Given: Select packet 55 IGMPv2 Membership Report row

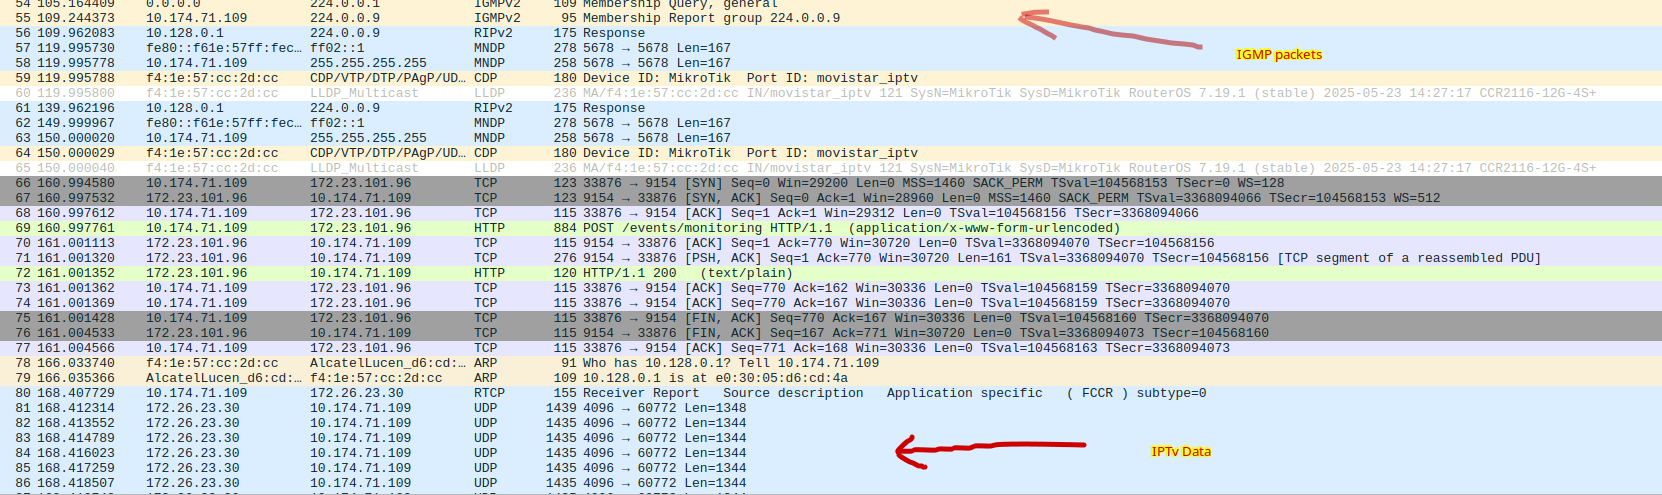Looking at the screenshot, I should click(x=831, y=18).
